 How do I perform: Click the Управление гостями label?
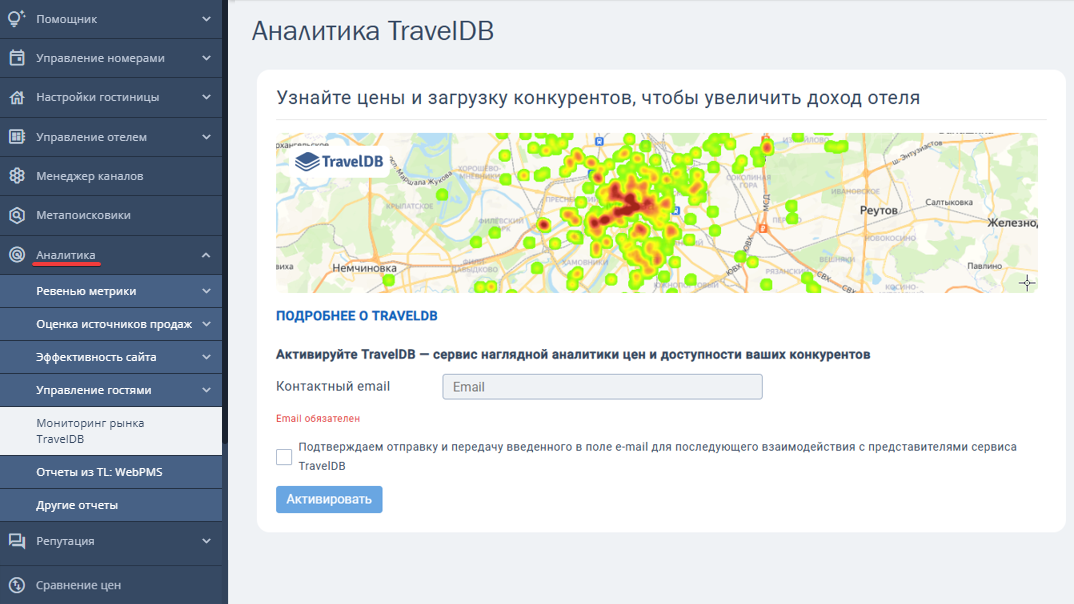[94, 390]
